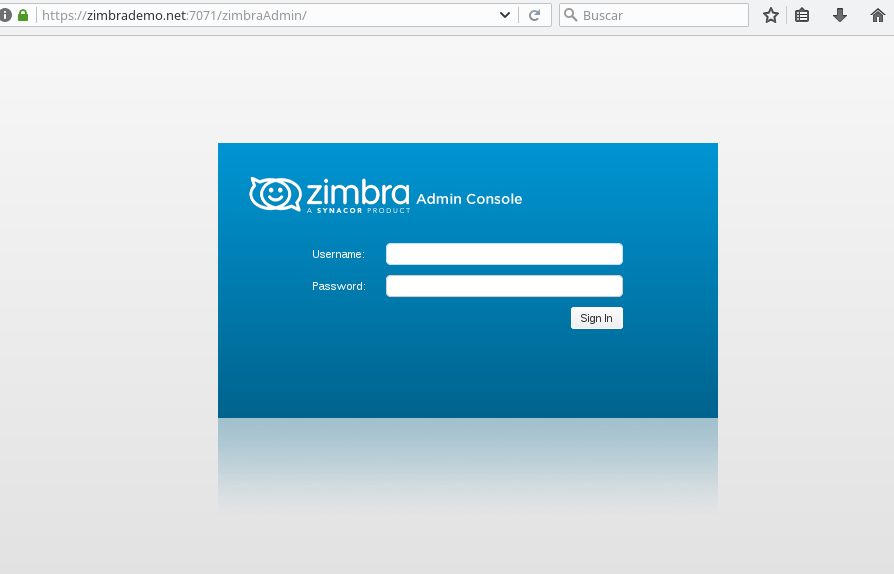Click the Username: label
The image size is (894, 574).
tap(339, 254)
